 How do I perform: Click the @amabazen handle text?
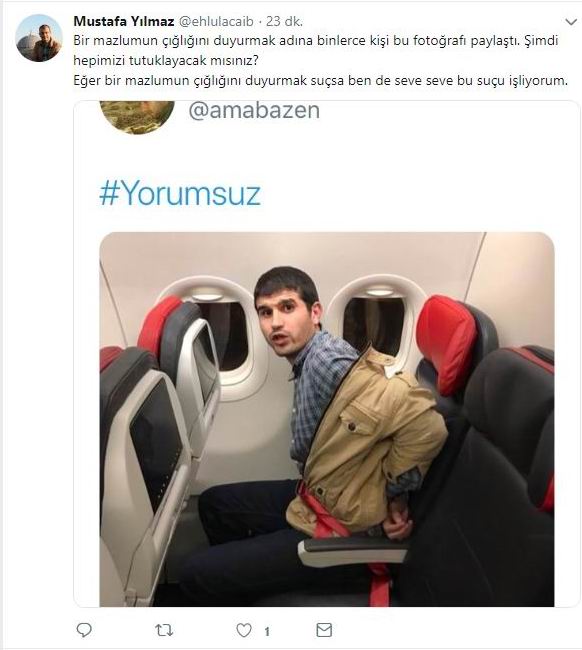pyautogui.click(x=254, y=111)
